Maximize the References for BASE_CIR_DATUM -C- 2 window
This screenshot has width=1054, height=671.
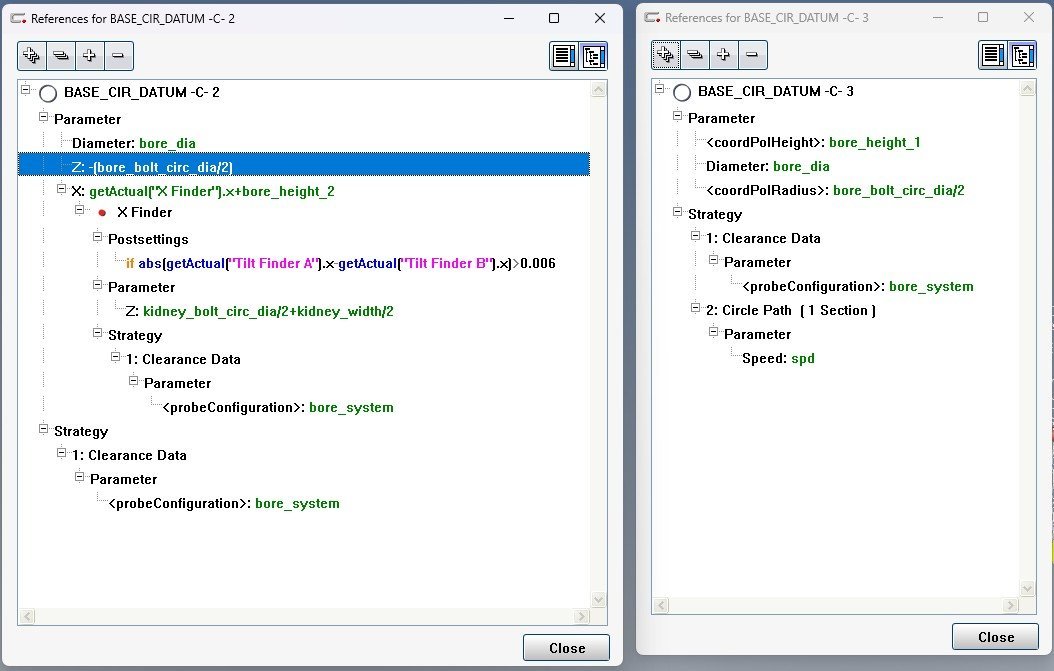click(x=554, y=18)
